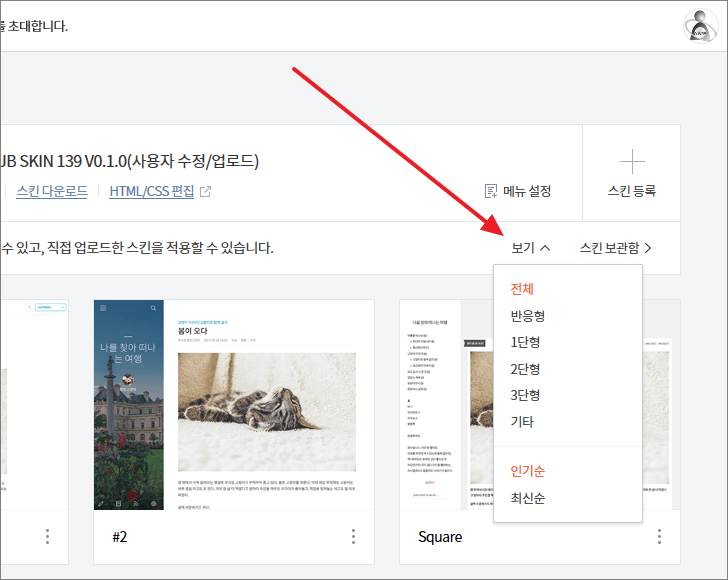Open more options for Square skin
The width and height of the screenshot is (728, 580).
[x=659, y=536]
